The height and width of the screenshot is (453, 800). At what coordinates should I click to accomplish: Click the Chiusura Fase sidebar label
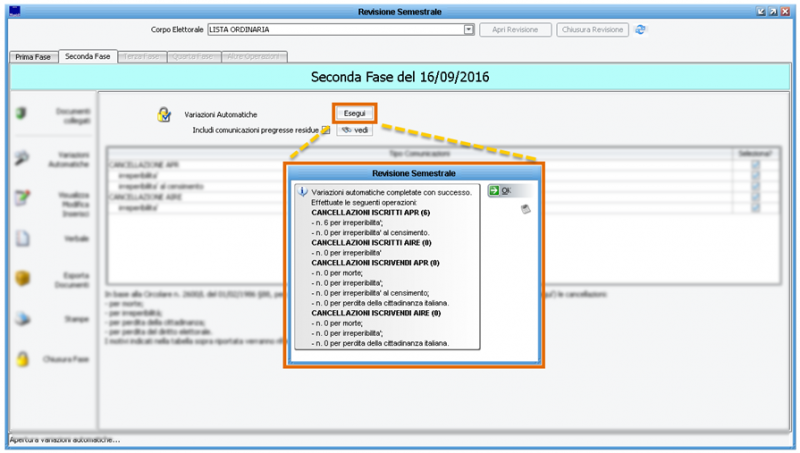tap(66, 359)
